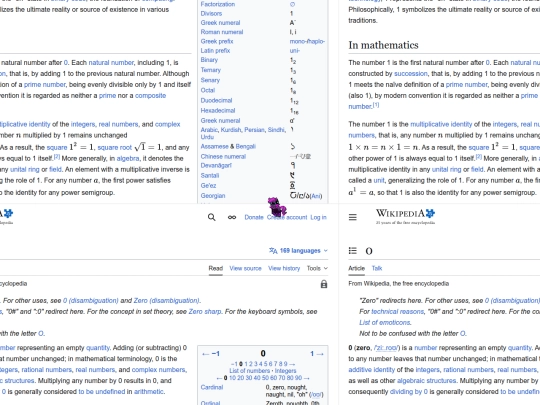Click the Donate link
The width and height of the screenshot is (540, 405).
[254, 217]
